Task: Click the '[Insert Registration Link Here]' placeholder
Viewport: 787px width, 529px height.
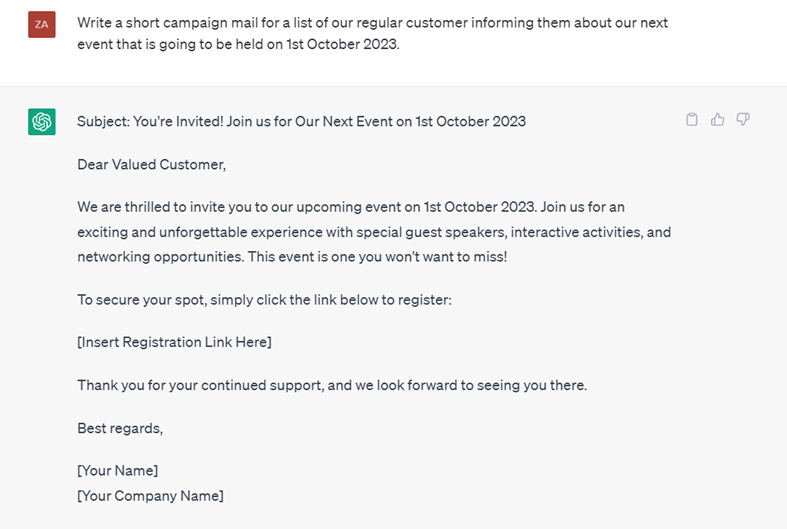Action: click(174, 342)
